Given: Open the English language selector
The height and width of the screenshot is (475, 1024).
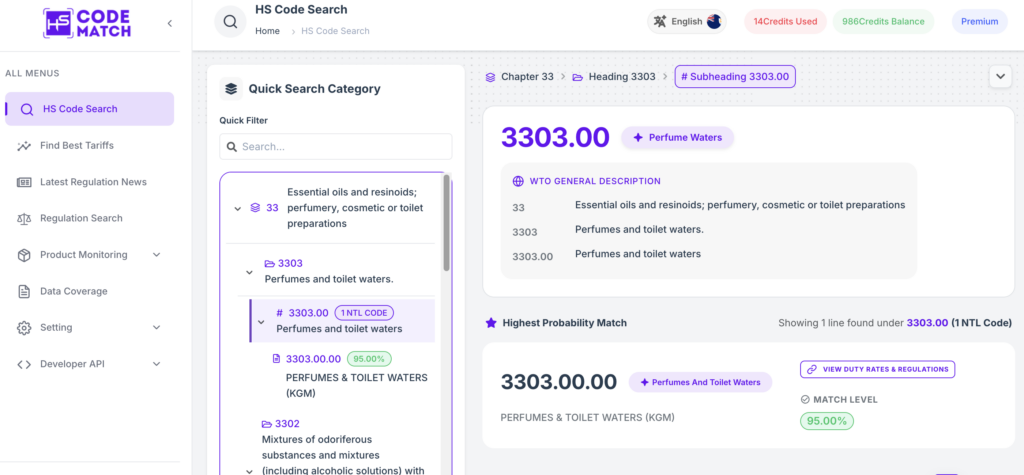Looking at the screenshot, I should [686, 22].
